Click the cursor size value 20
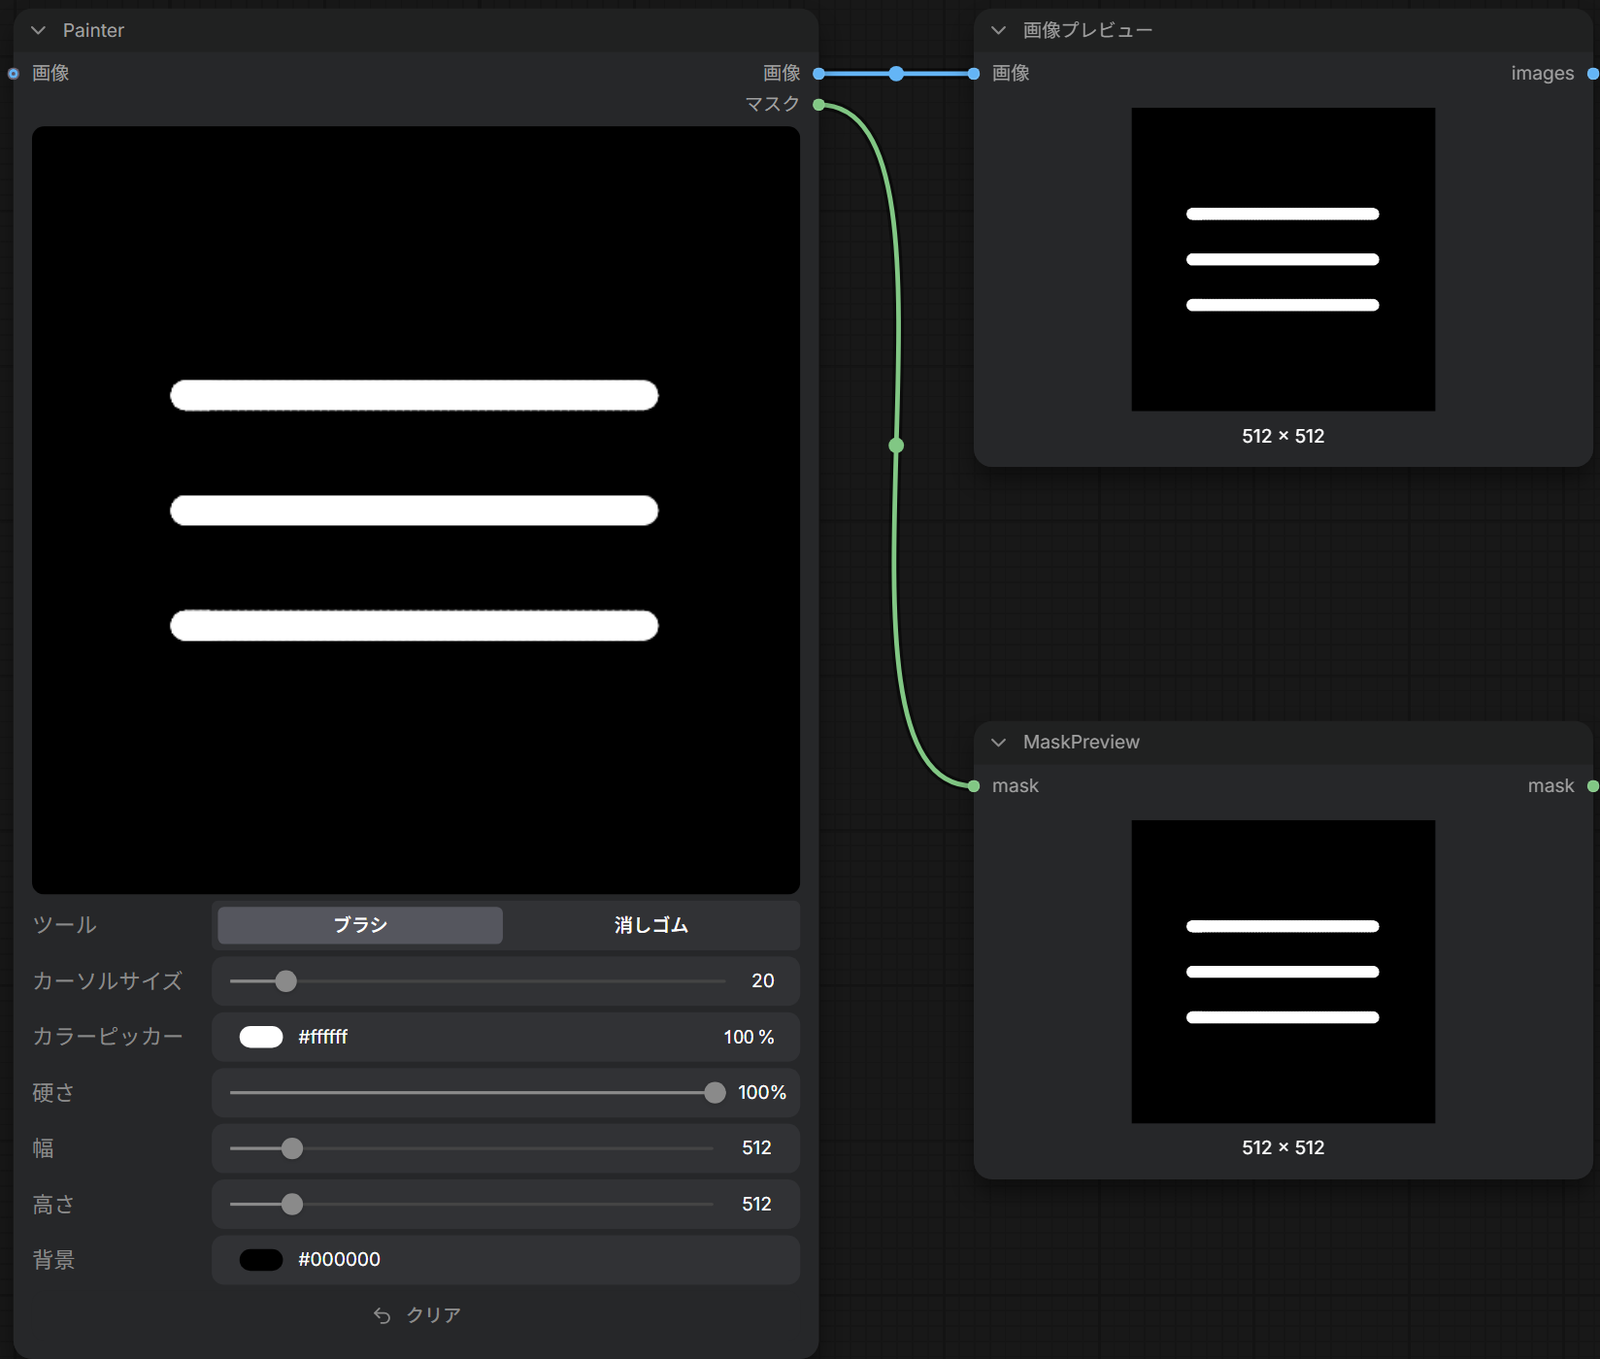This screenshot has width=1600, height=1359. coord(763,981)
